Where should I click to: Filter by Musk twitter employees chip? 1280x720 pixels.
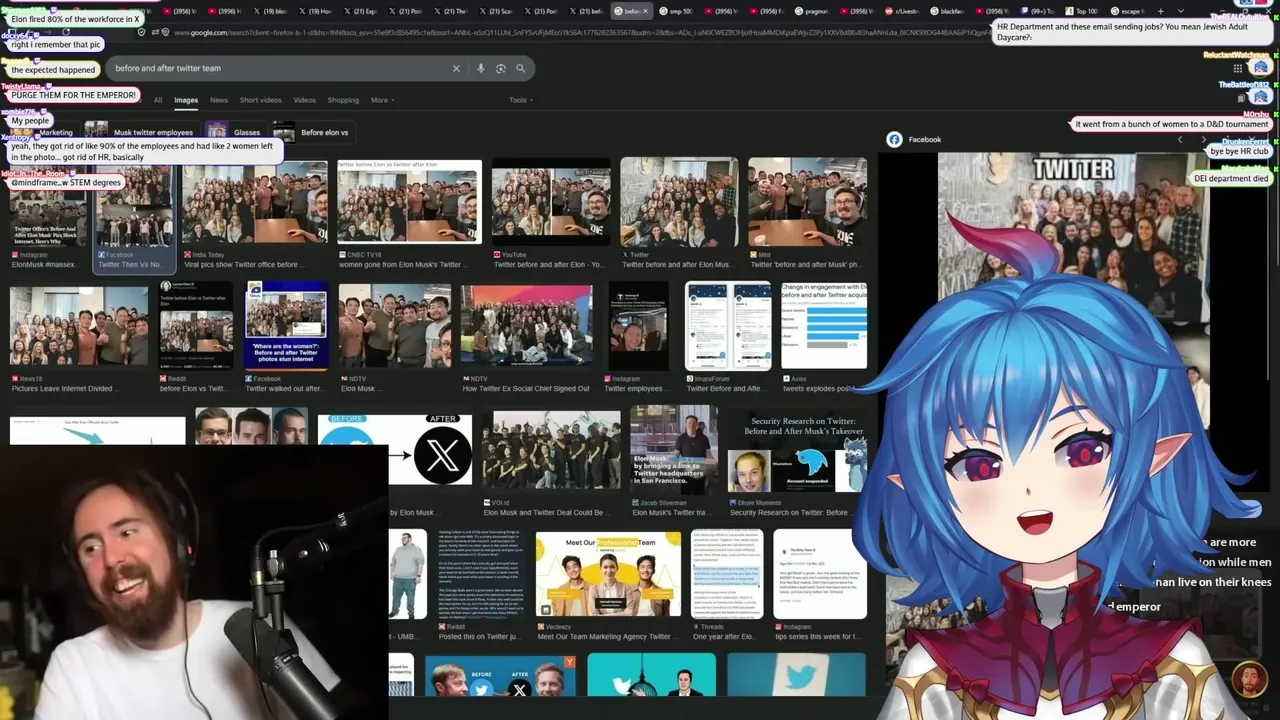pos(140,132)
